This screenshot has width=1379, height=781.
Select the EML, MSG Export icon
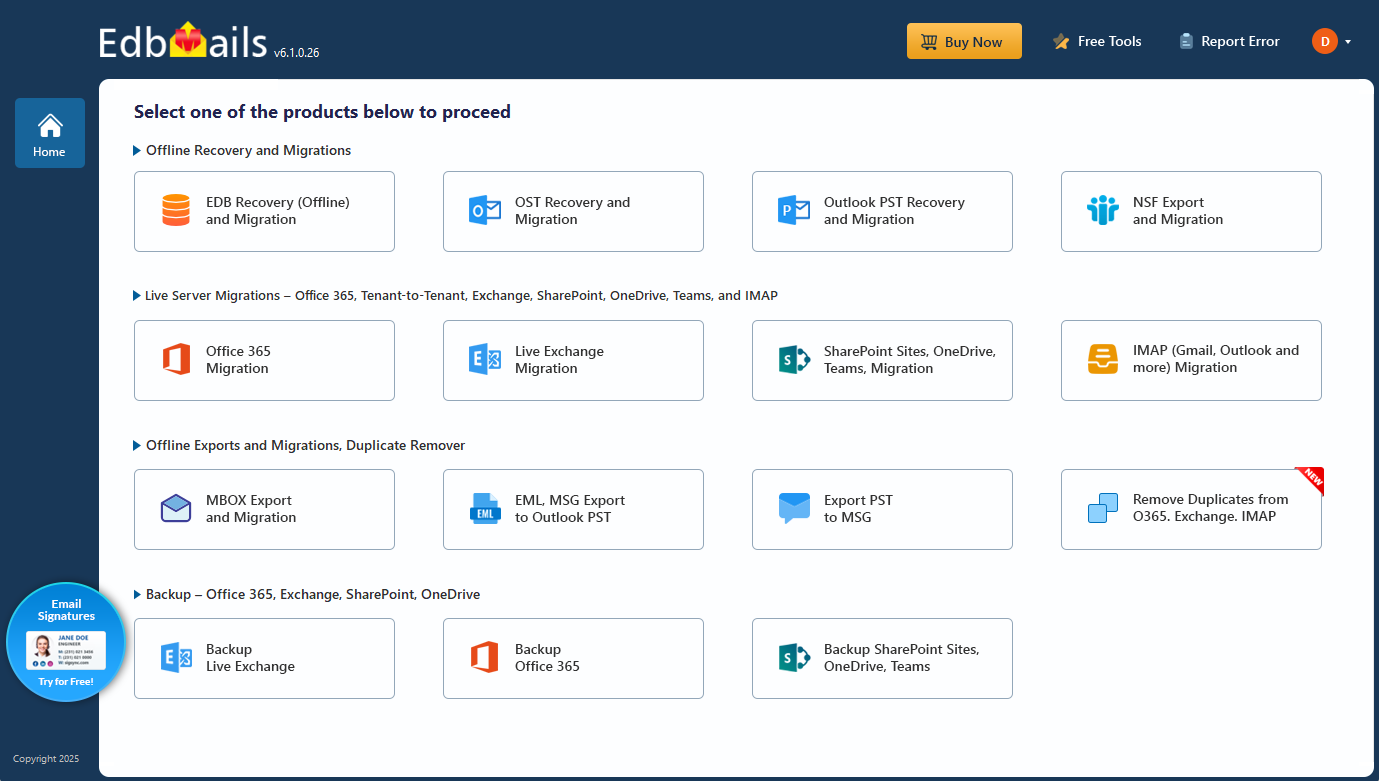[x=484, y=509]
